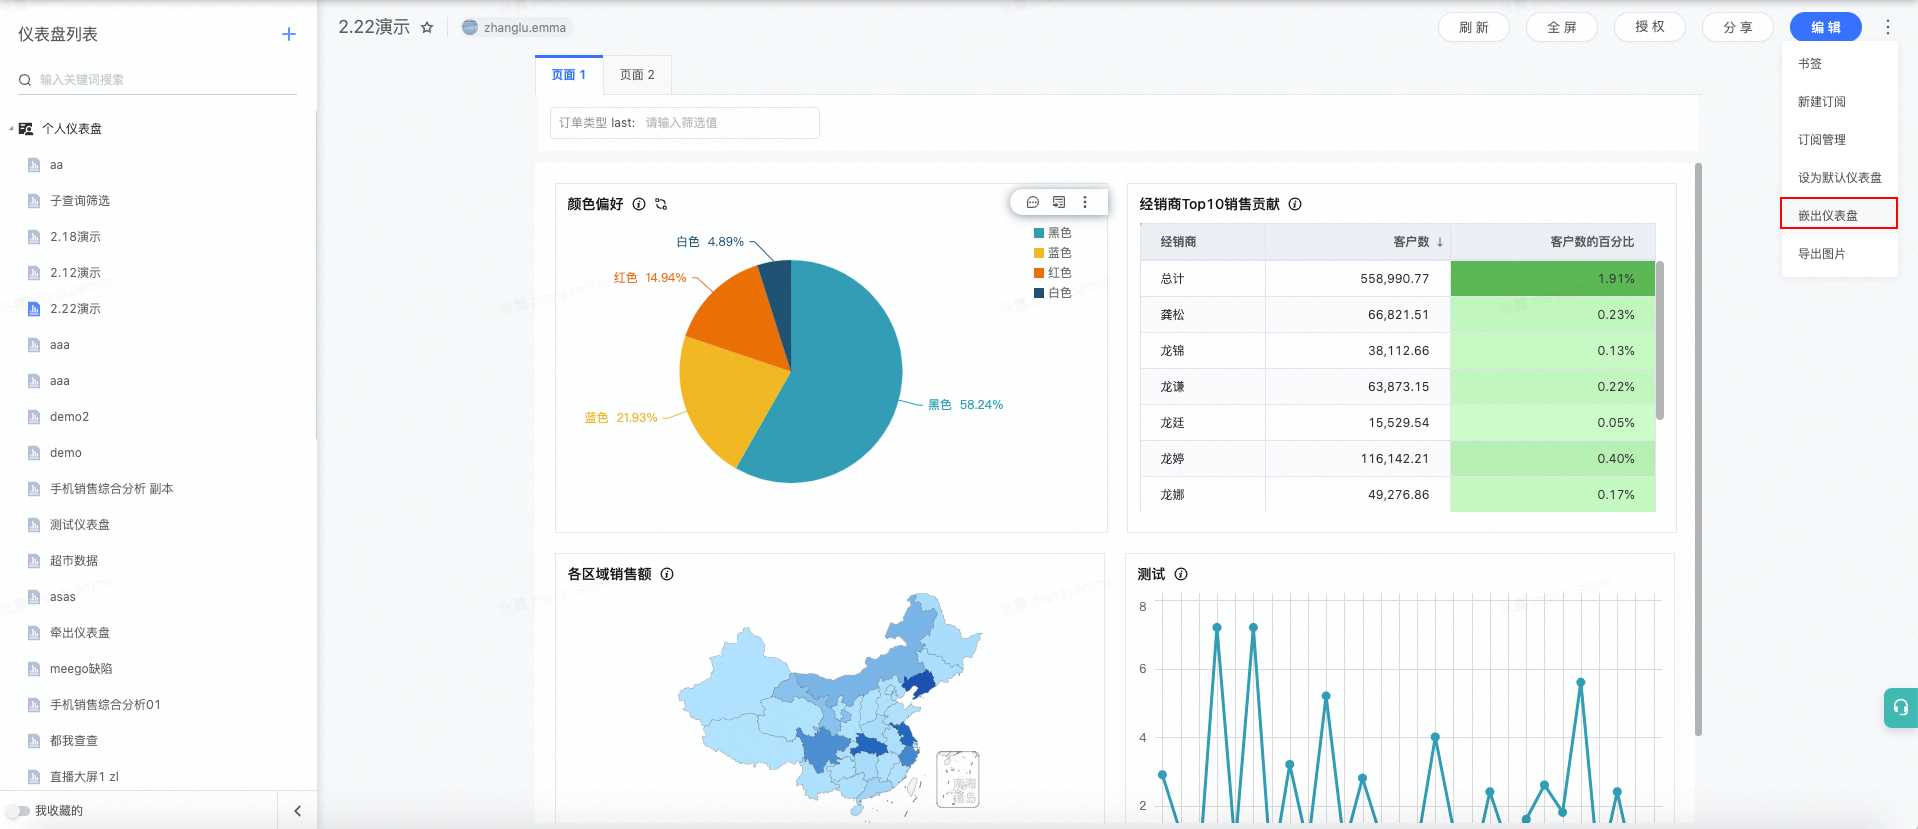The height and width of the screenshot is (829, 1918).
Task: Select 嵌出仪表盘 menu option
Action: click(1839, 214)
